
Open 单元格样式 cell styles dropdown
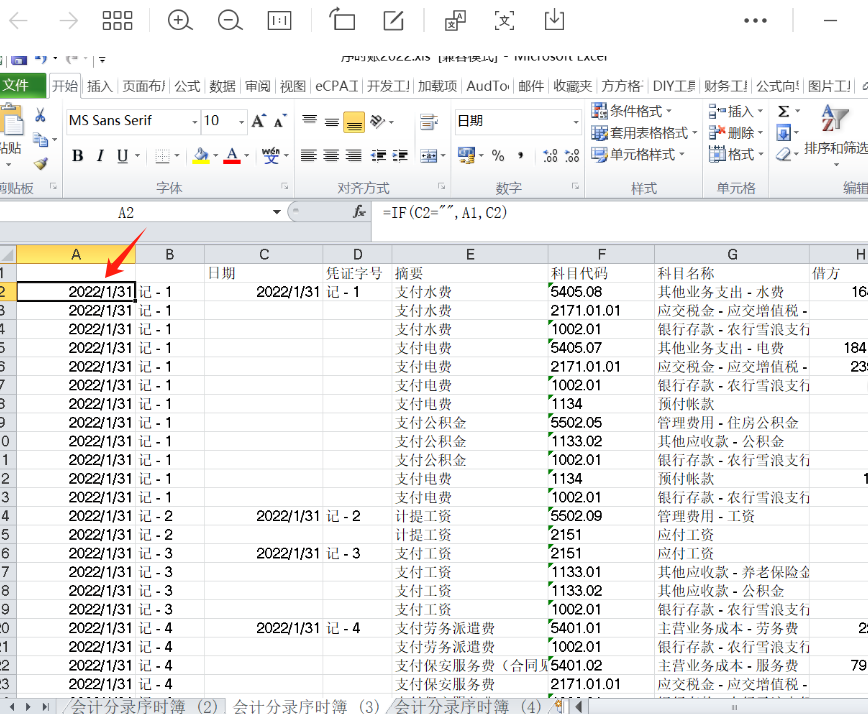coord(638,154)
